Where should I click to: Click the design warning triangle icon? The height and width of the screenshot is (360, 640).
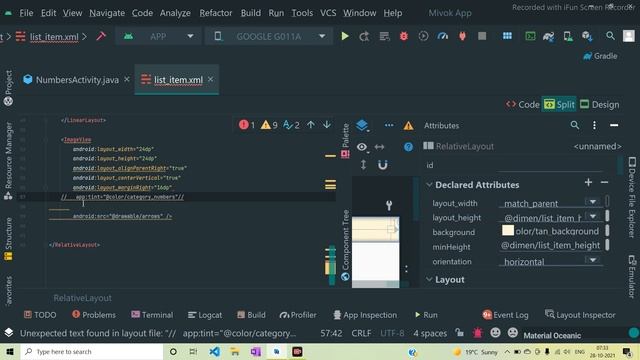point(408,126)
